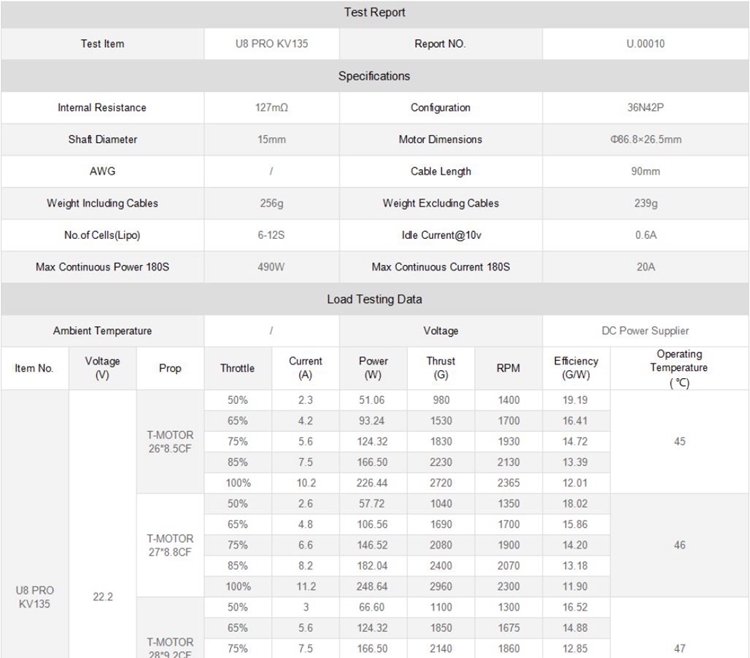
Task: Select the "T-MOTOR 27*8.8CF" prop cell
Action: pos(170,545)
